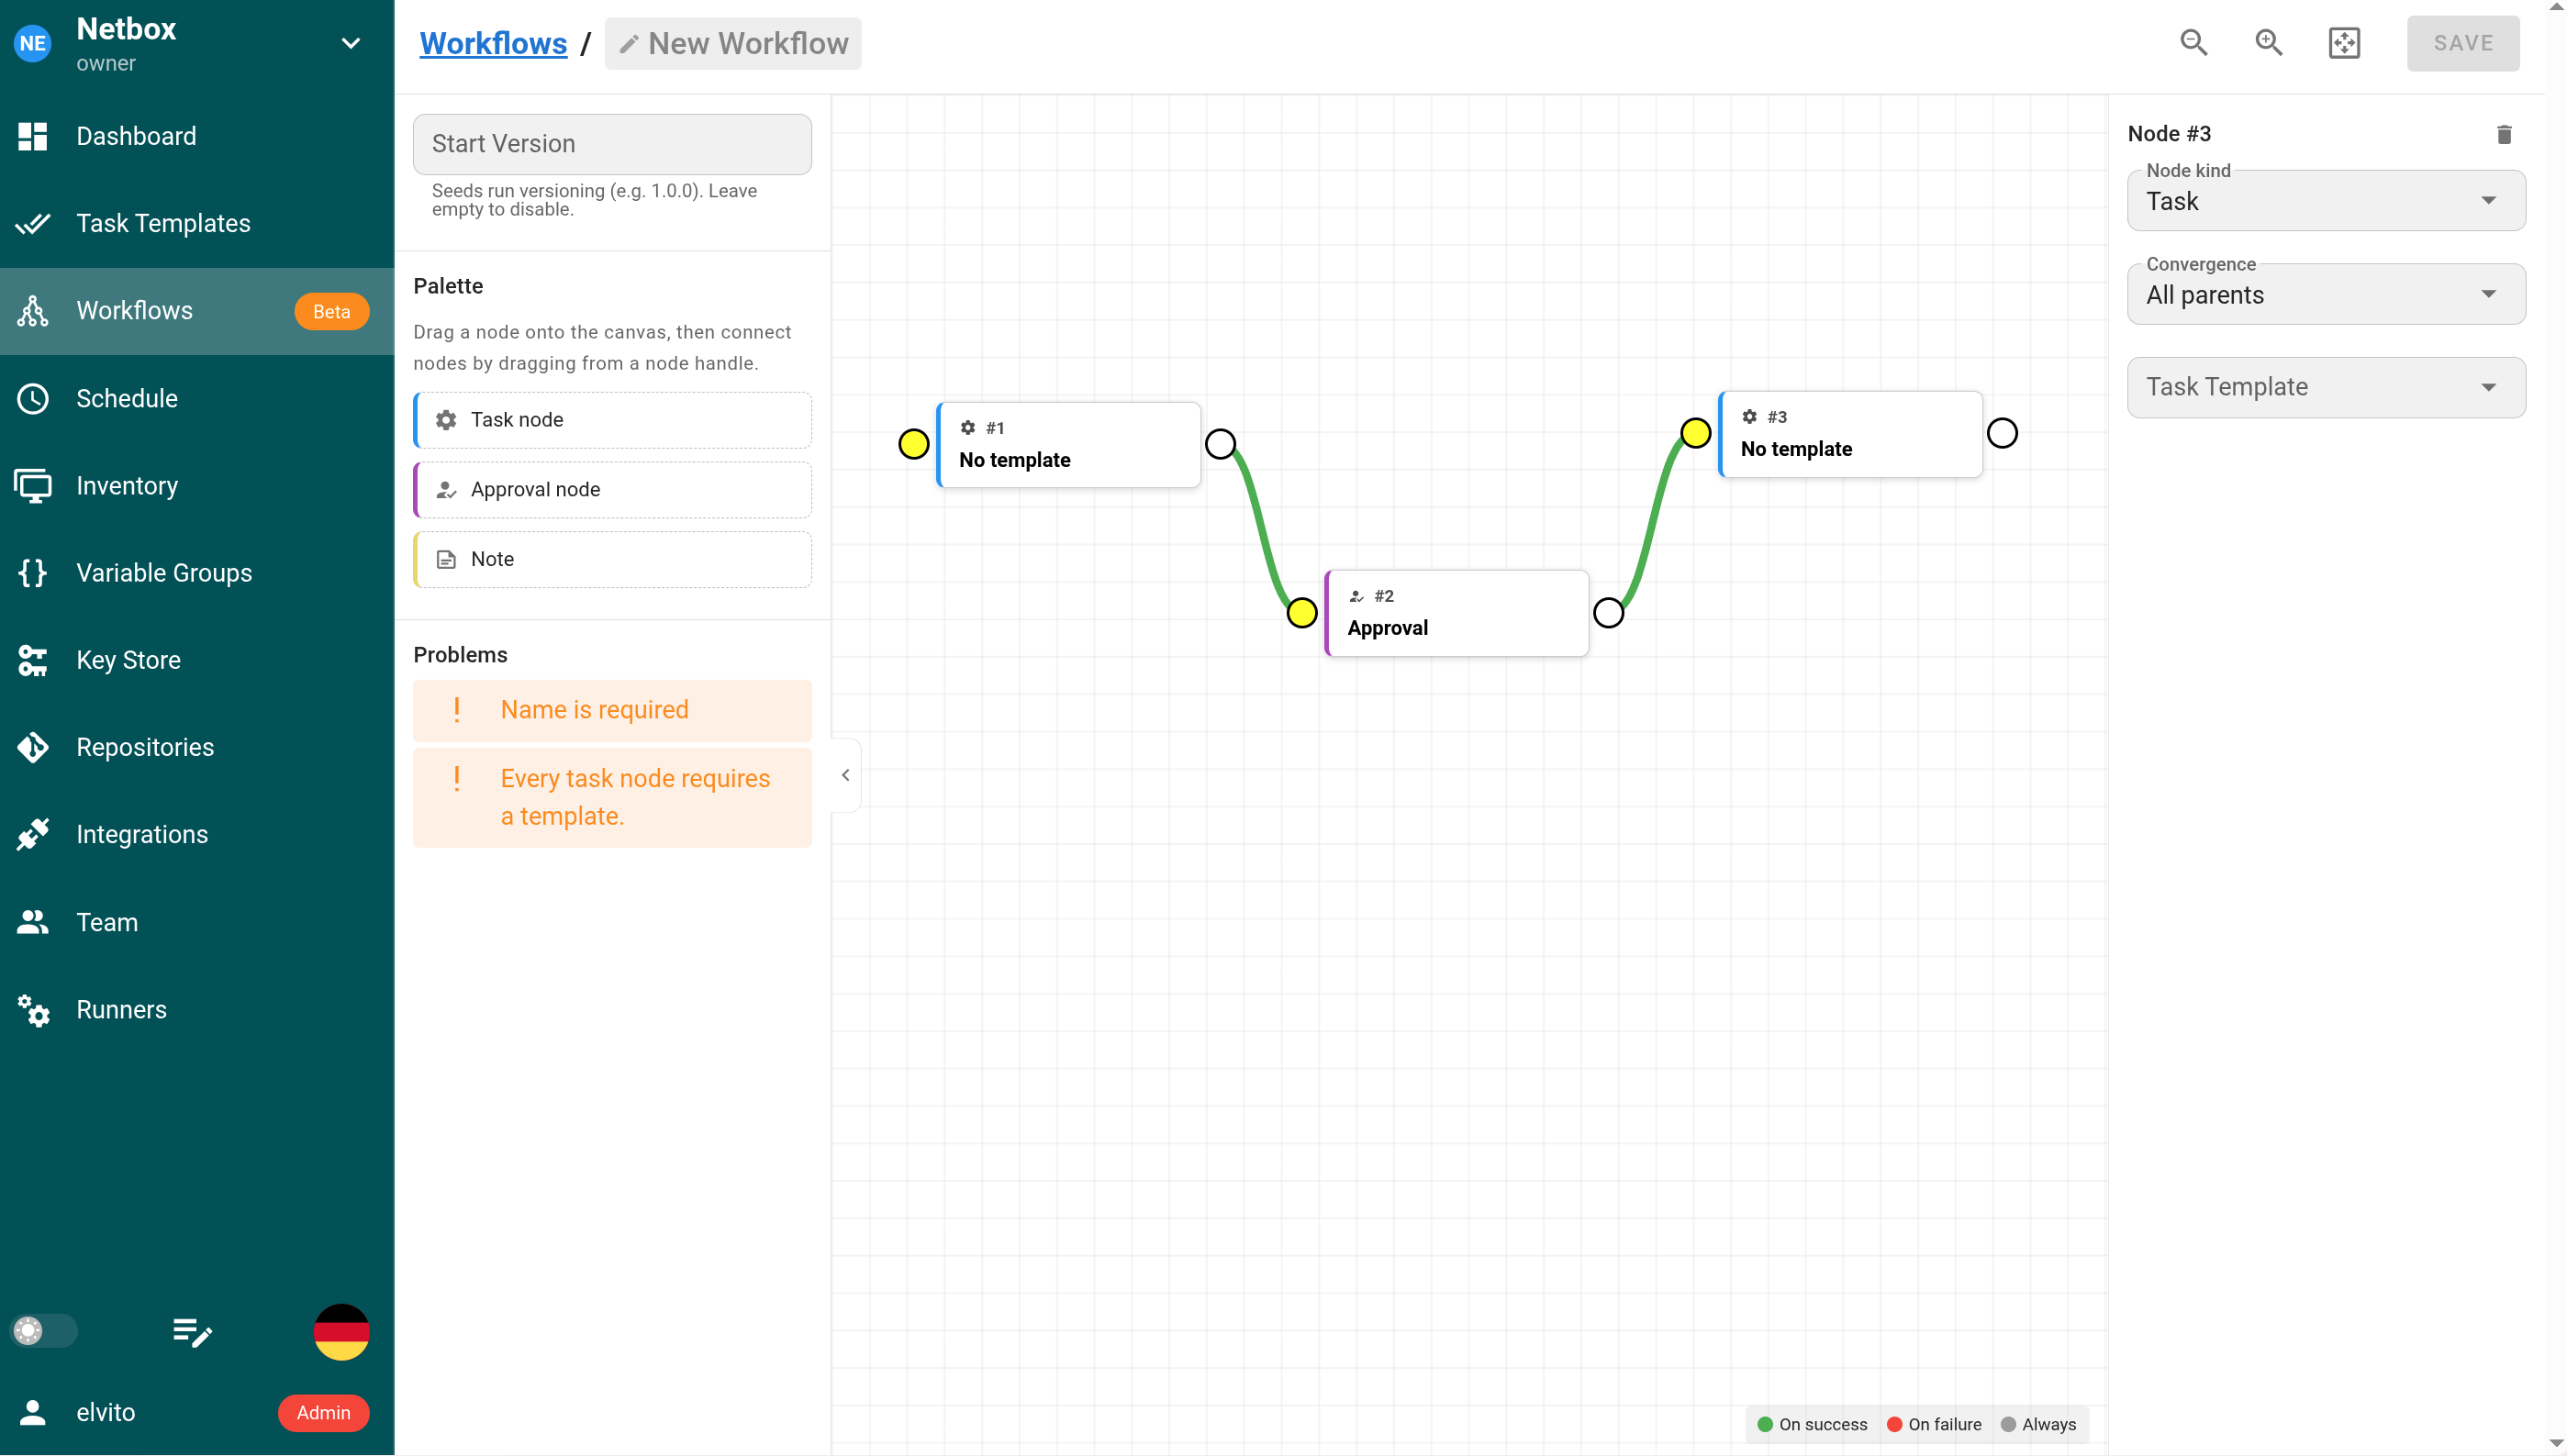The width and height of the screenshot is (2567, 1456).
Task: Toggle the dark mode switch
Action: tap(44, 1331)
